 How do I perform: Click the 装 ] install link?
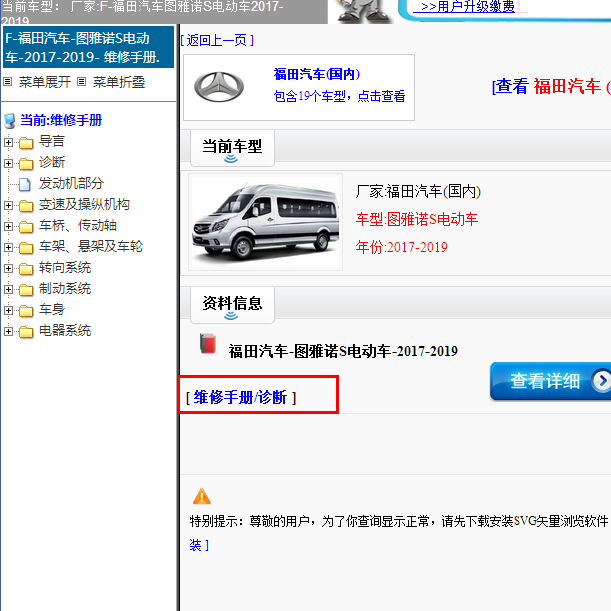pyautogui.click(x=199, y=545)
